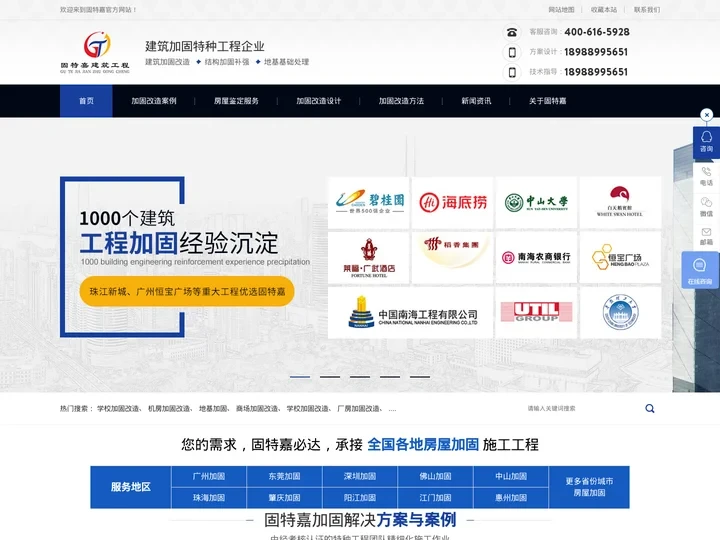
Task: Open 房屋鉴定服务 menu item
Action: 236,101
